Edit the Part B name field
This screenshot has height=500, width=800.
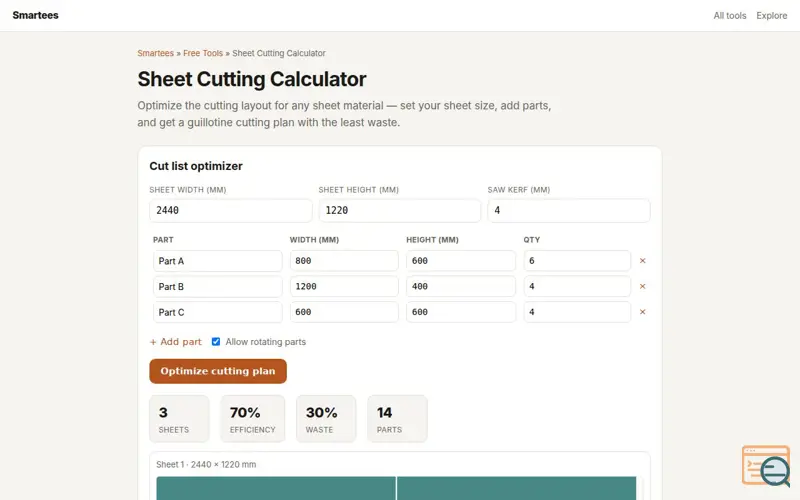click(x=218, y=286)
